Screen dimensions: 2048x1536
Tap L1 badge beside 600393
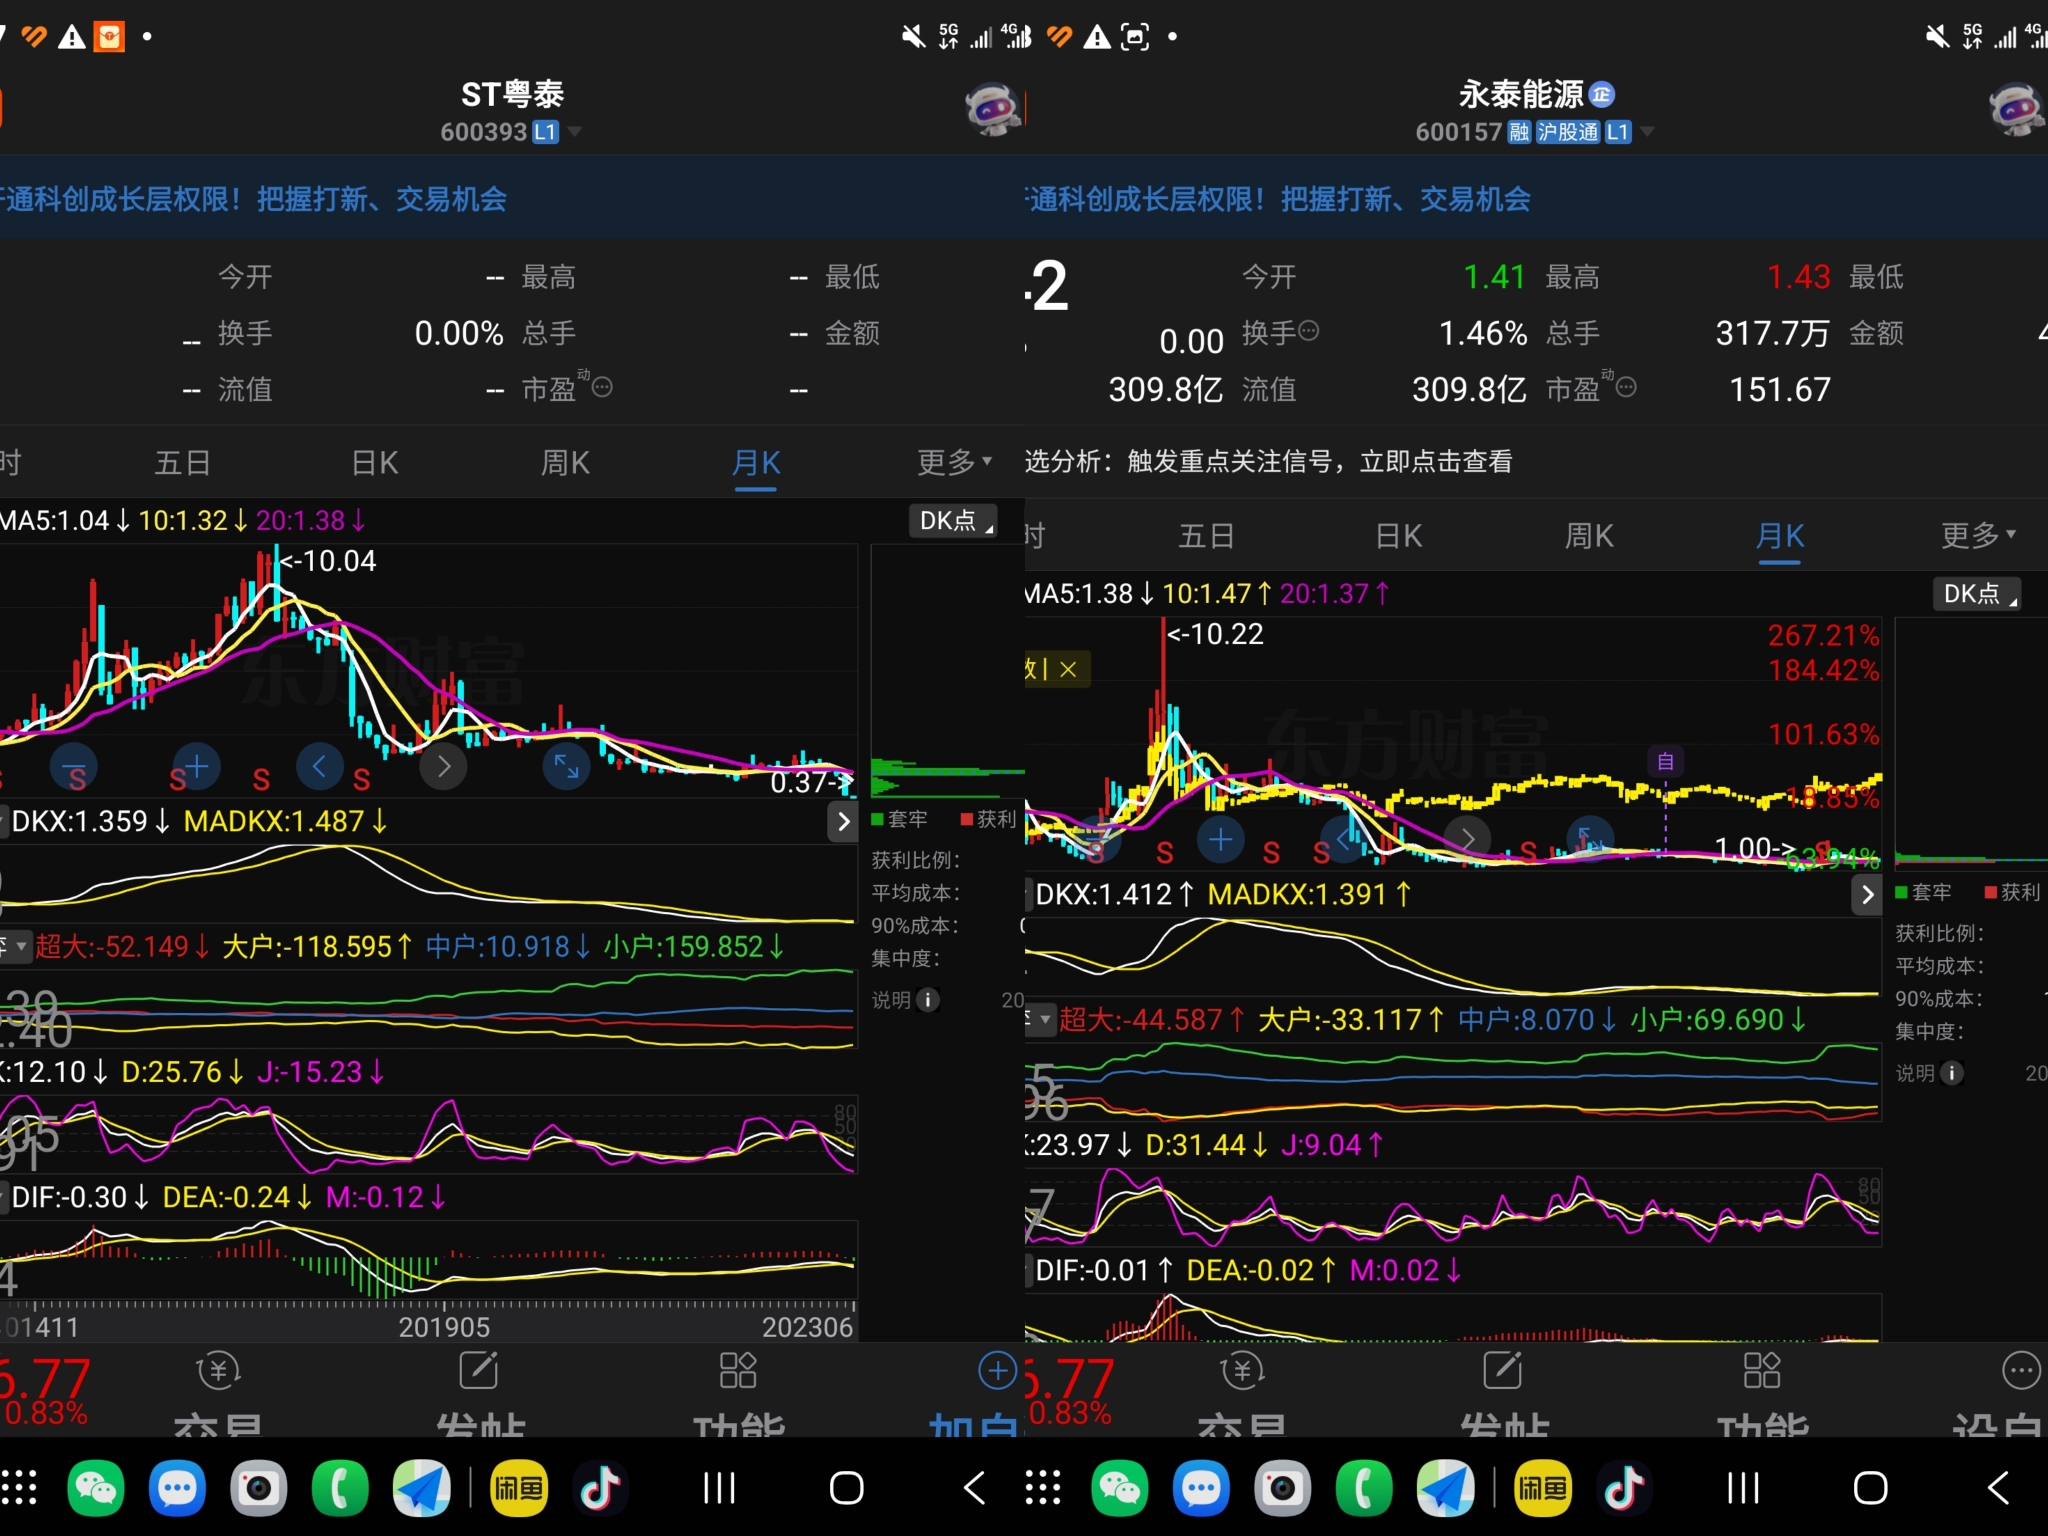(x=545, y=132)
